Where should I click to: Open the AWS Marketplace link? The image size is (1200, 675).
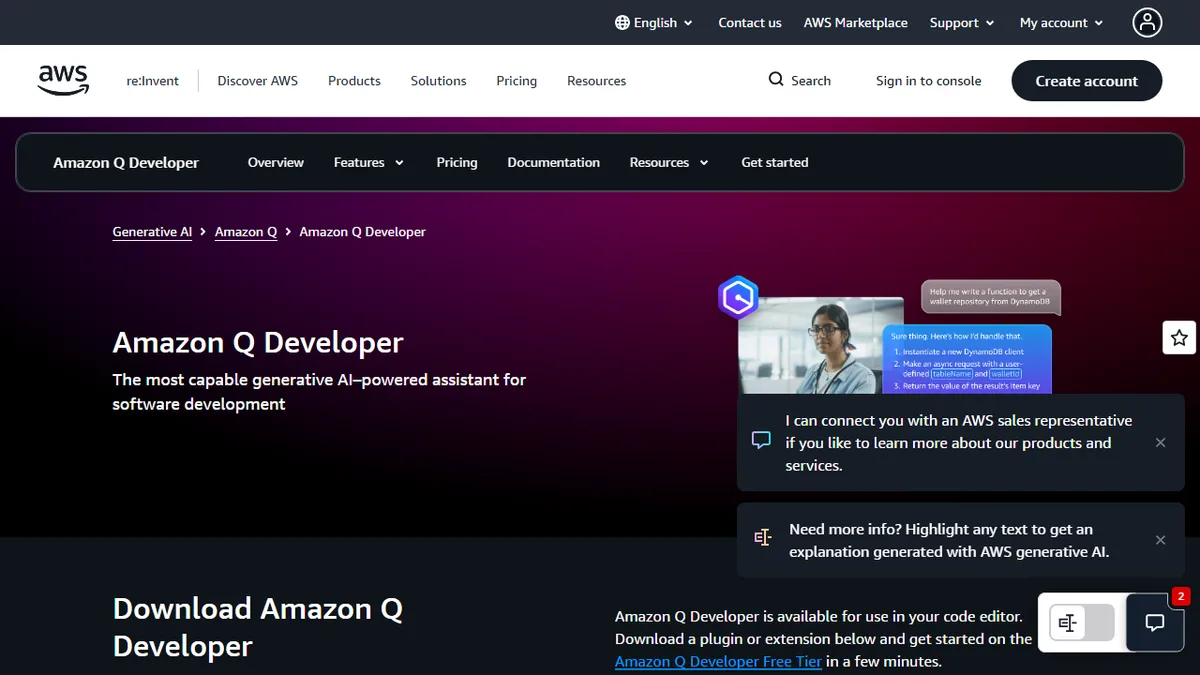(x=856, y=22)
